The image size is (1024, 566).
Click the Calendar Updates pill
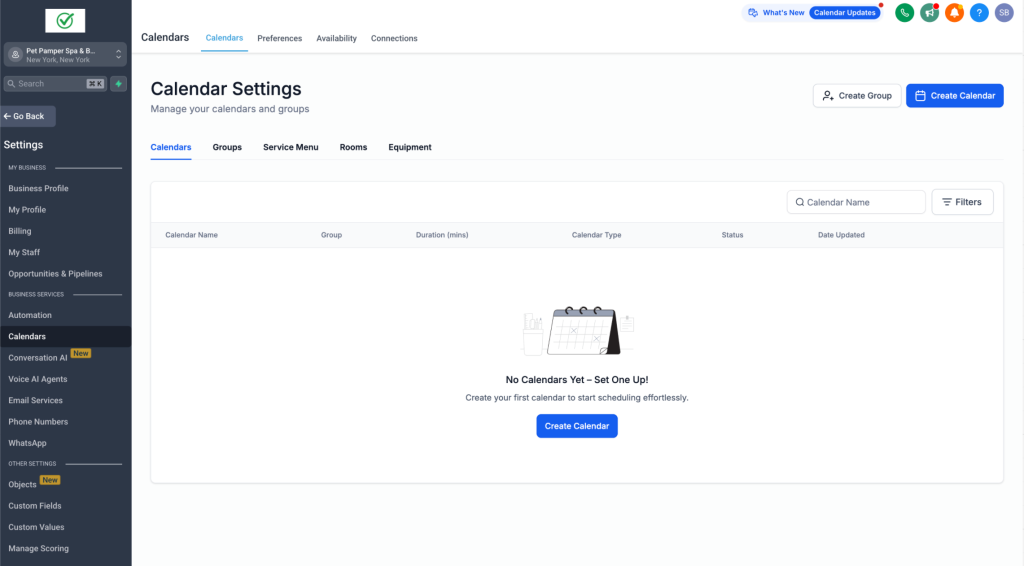(x=844, y=12)
